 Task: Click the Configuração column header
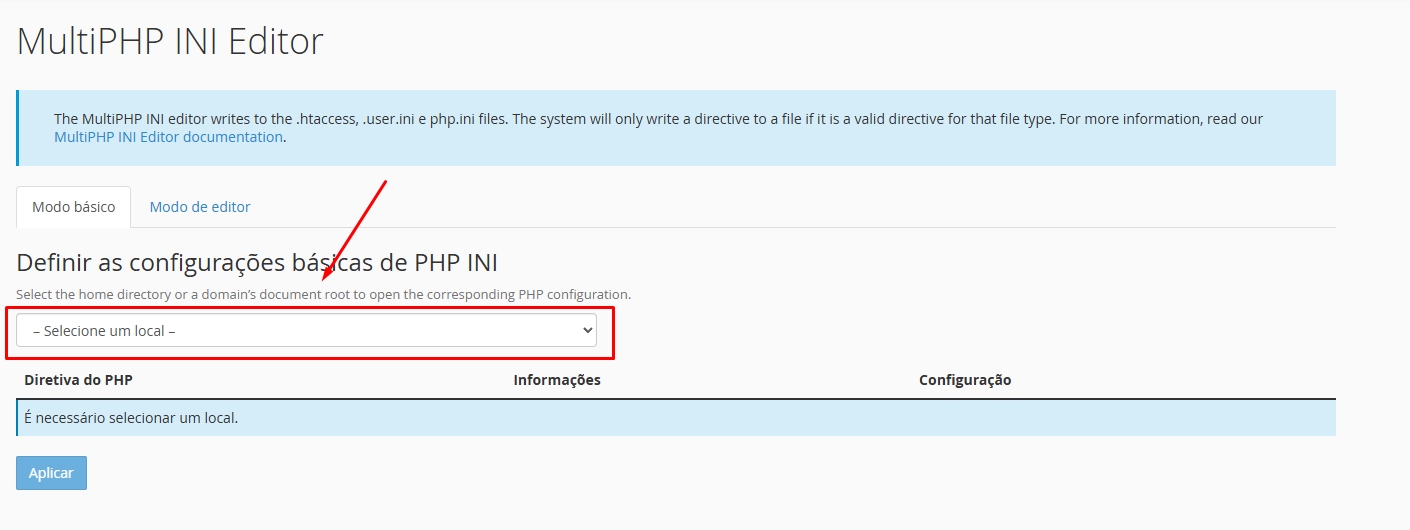(965, 380)
